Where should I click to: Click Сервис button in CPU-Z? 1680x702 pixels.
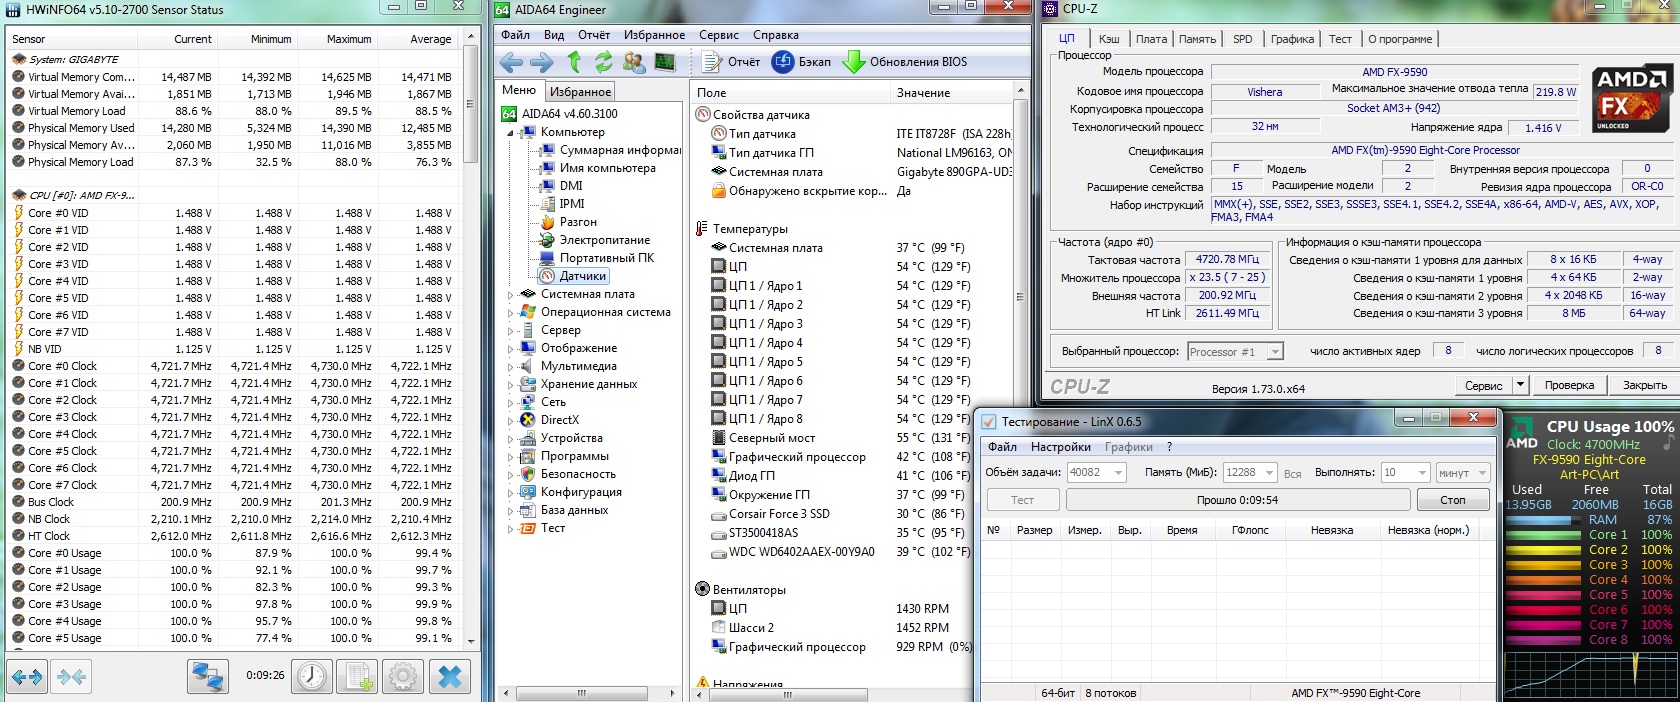[x=1483, y=385]
